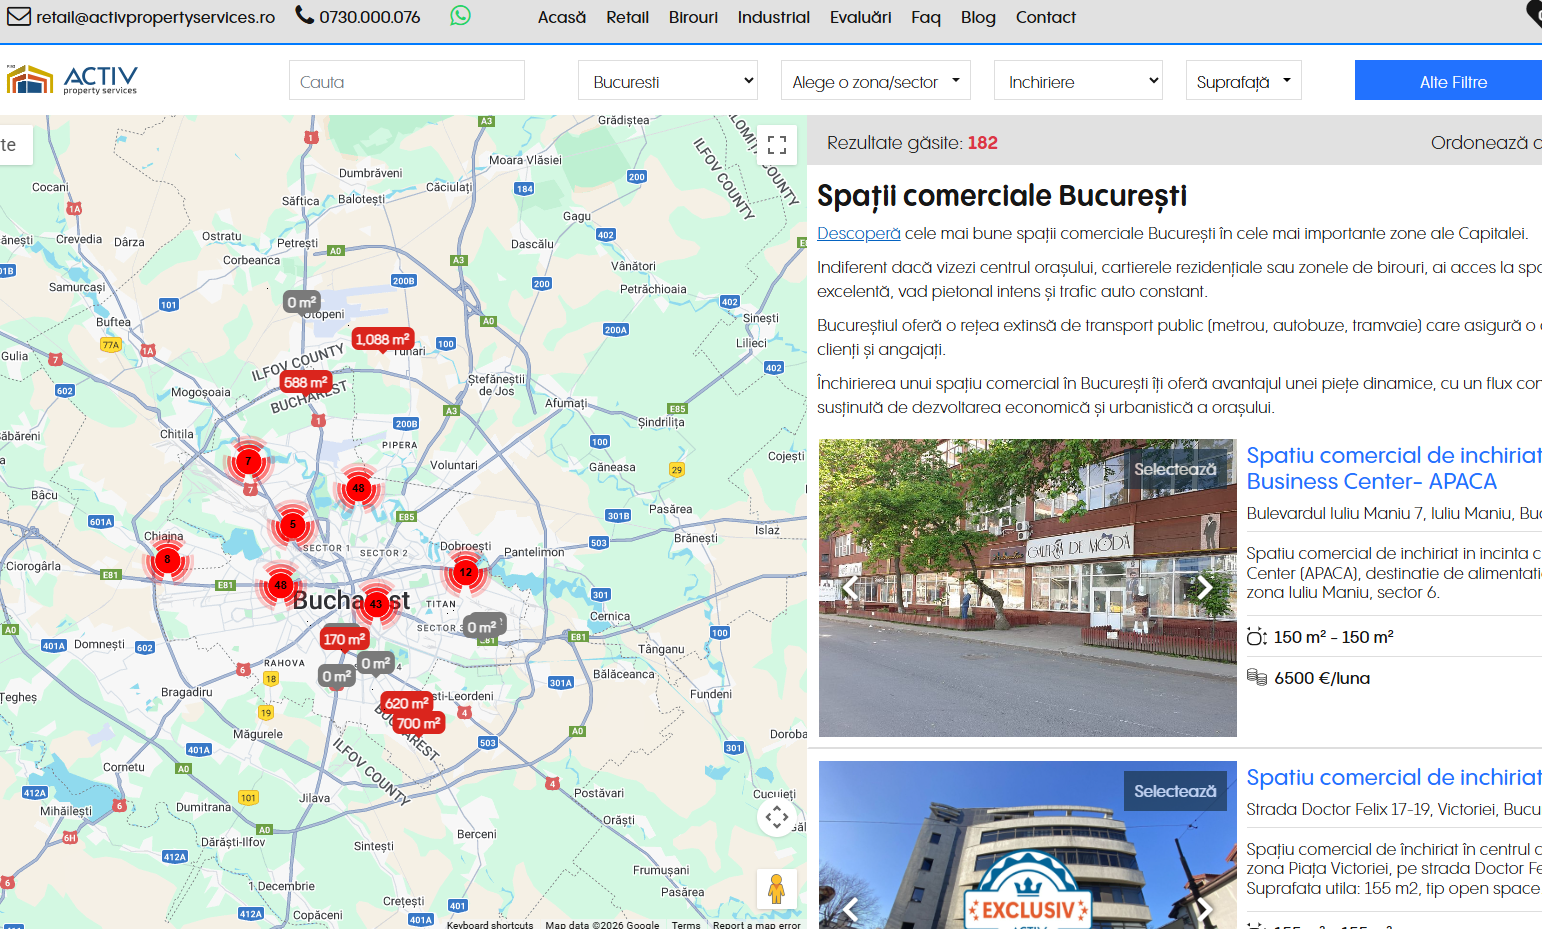This screenshot has height=929, width=1542.
Task: Follow the Descoperă link
Action: (x=858, y=233)
